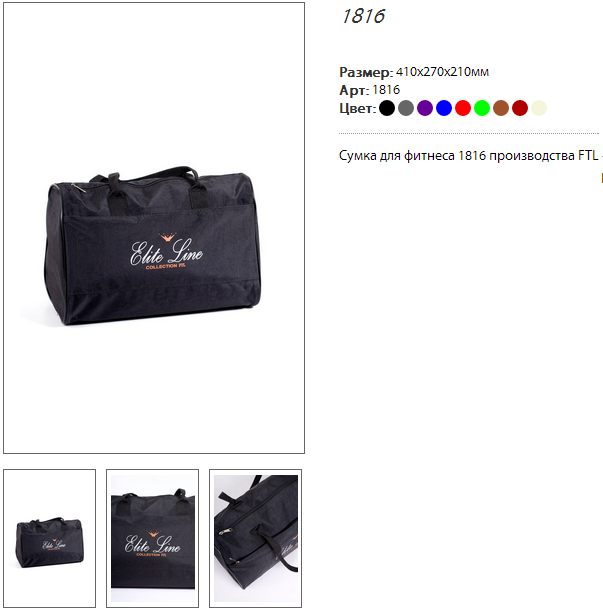Click the Elite Line logo on large bag
The image size is (603, 608).
pos(166,251)
